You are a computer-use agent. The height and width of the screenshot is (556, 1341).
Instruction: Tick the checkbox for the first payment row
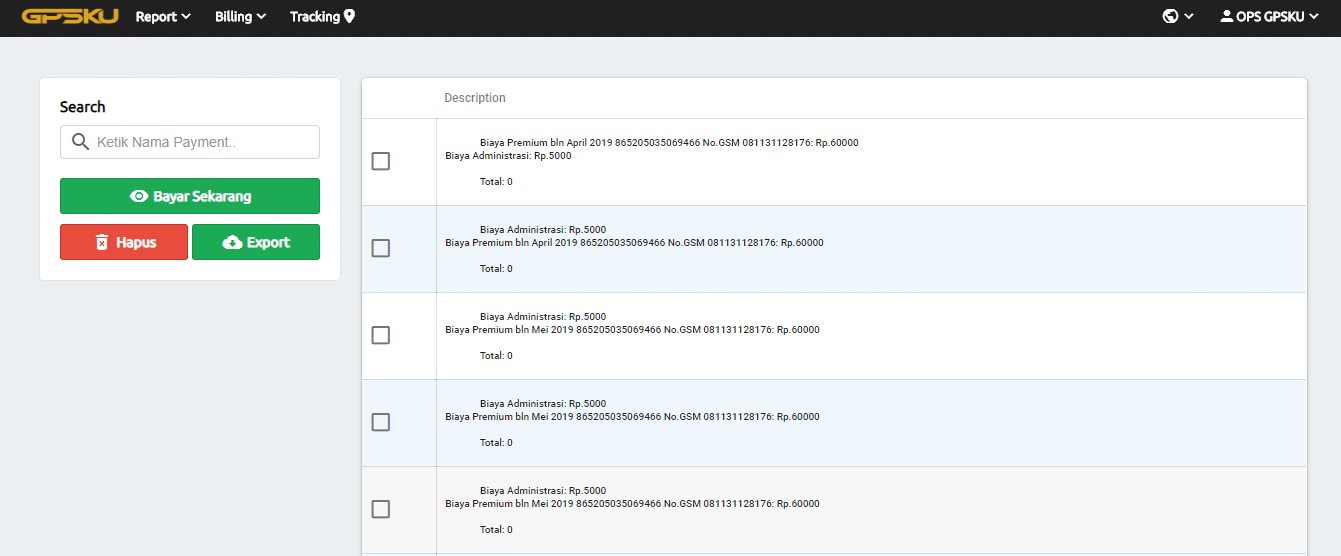(x=380, y=161)
